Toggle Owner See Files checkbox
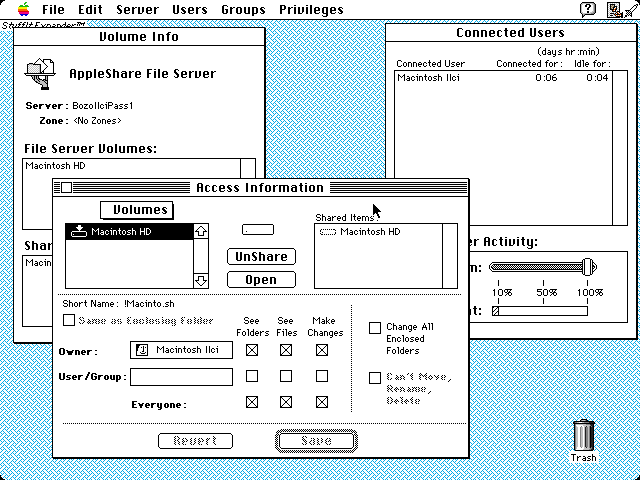This screenshot has width=640, height=480. click(x=286, y=350)
